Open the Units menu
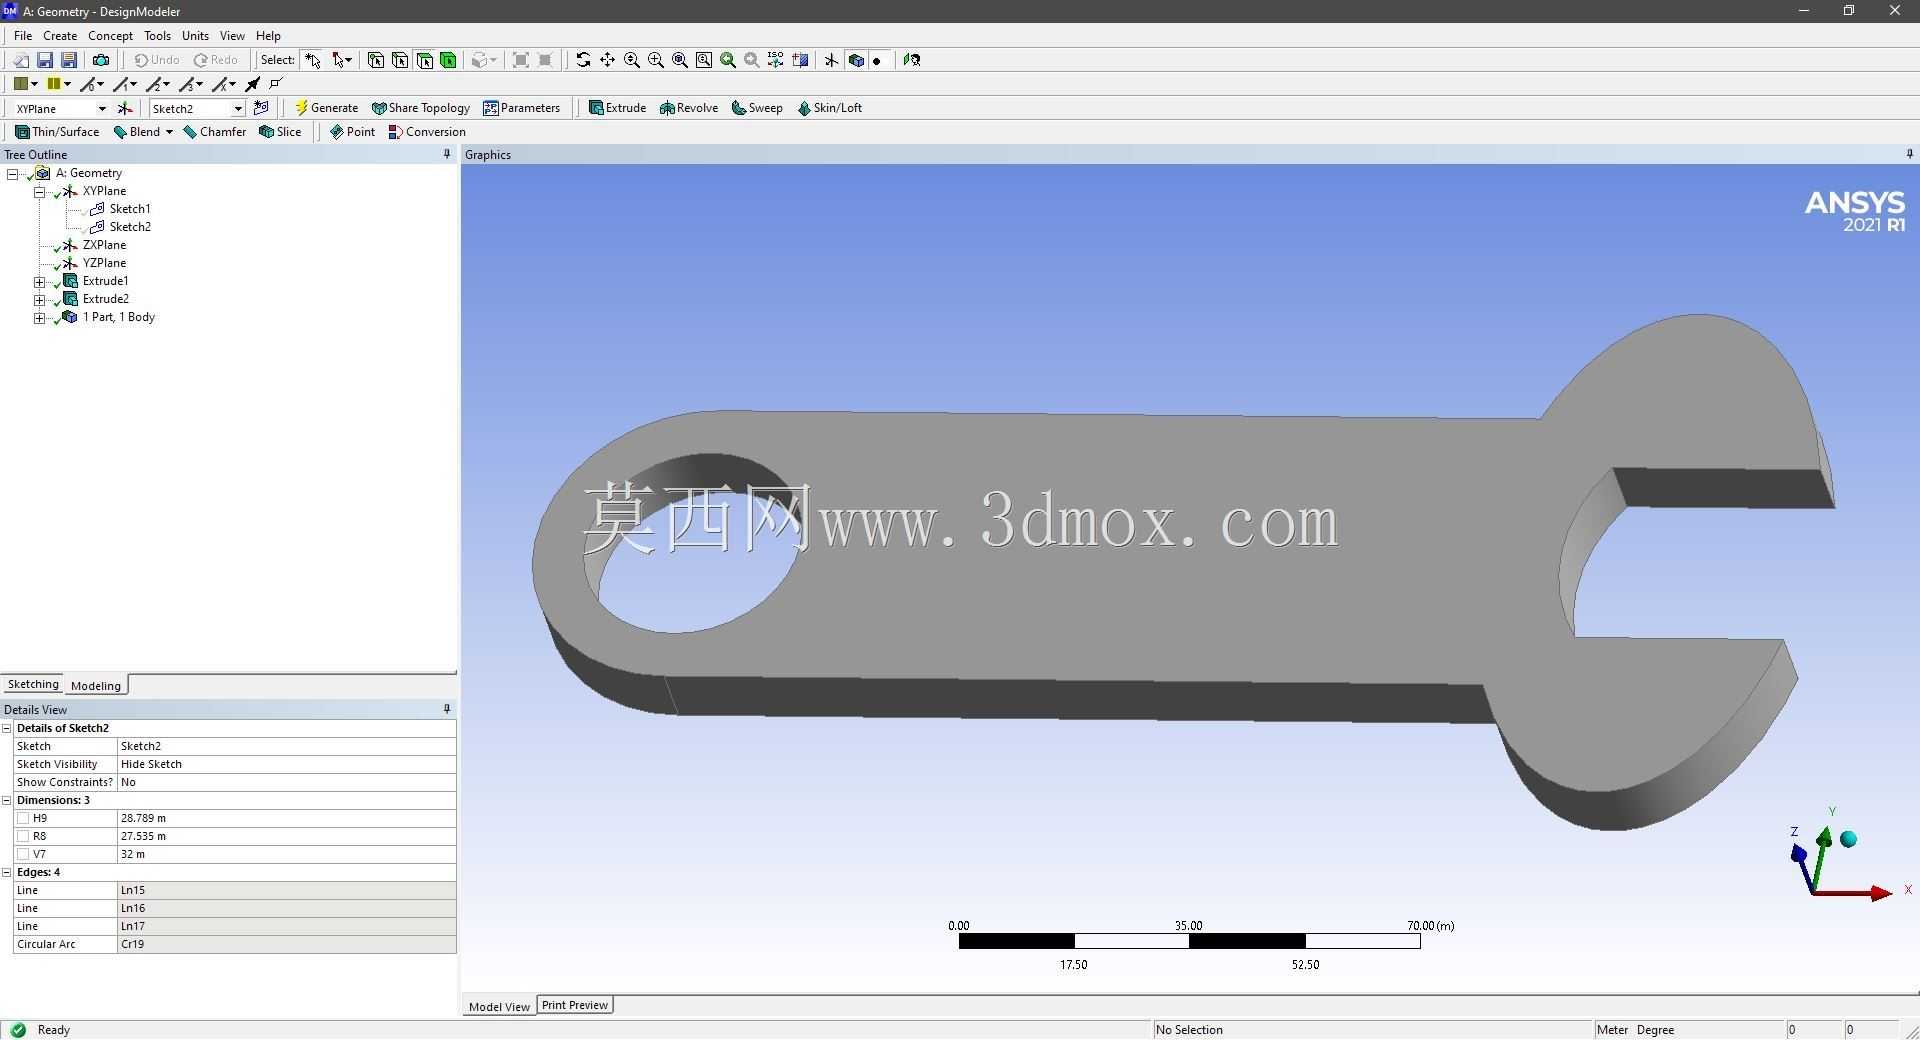This screenshot has width=1920, height=1040. [195, 35]
